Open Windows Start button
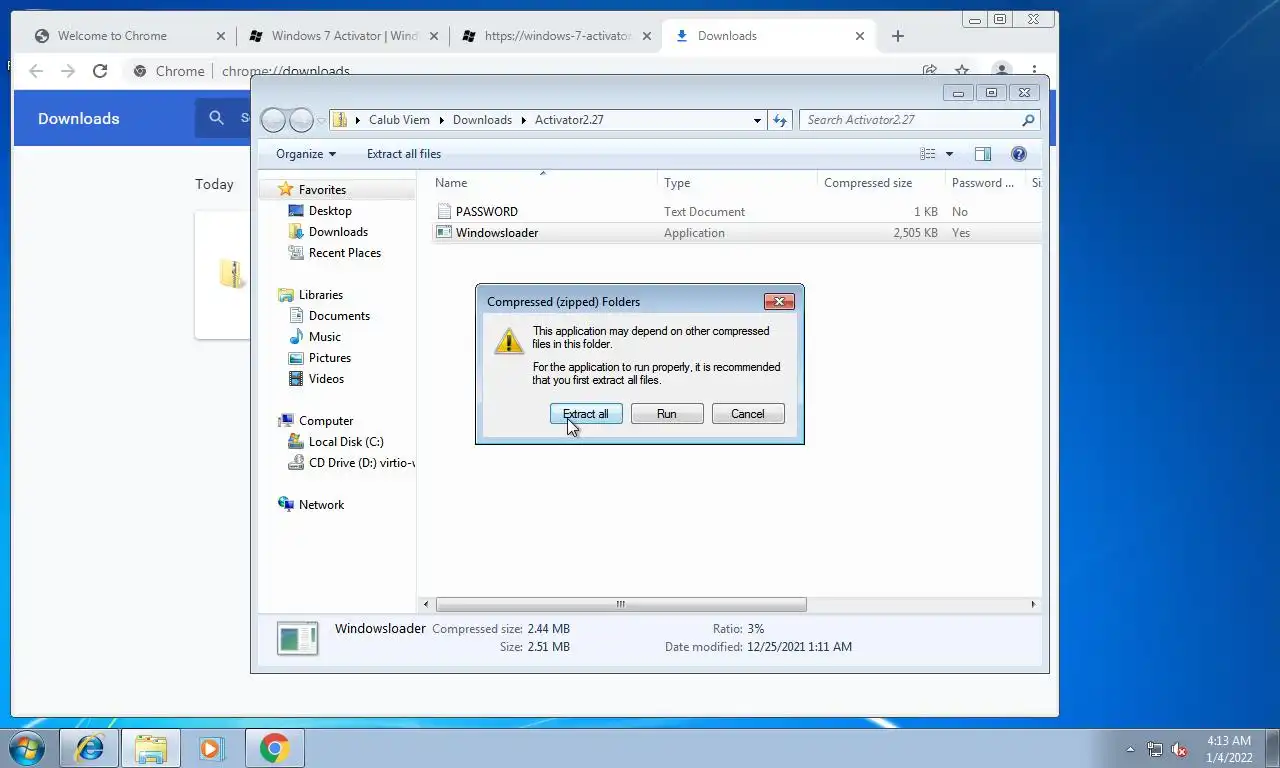Image resolution: width=1280 pixels, height=768 pixels. pyautogui.click(x=26, y=748)
